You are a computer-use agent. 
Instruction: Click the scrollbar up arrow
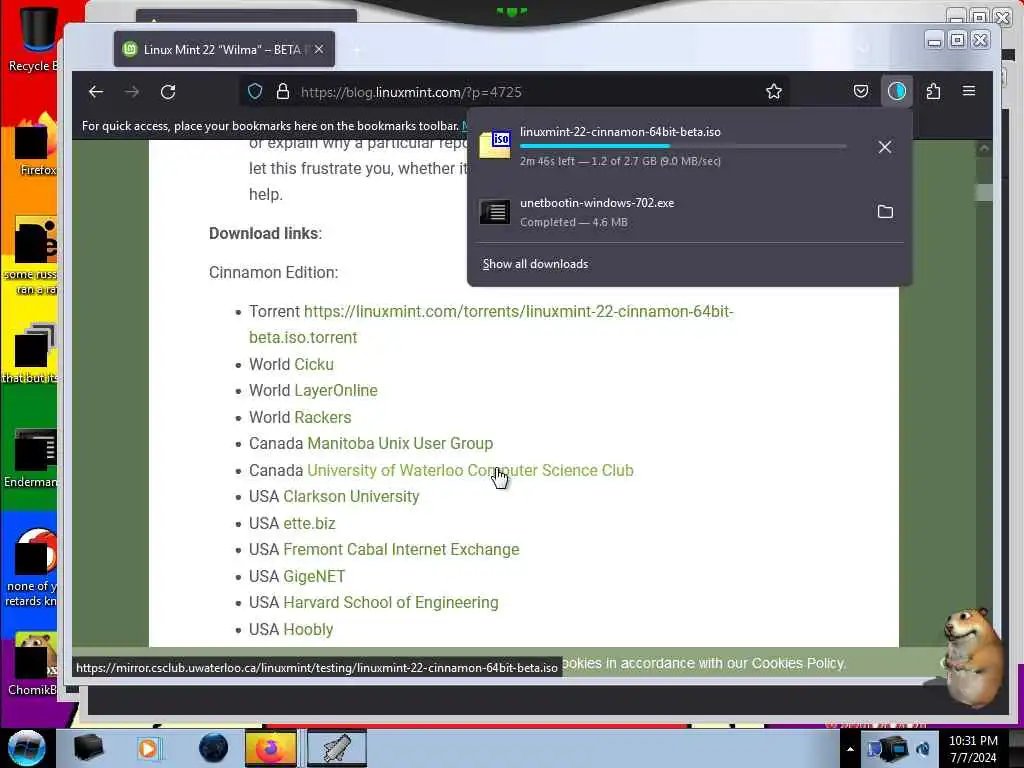984,149
